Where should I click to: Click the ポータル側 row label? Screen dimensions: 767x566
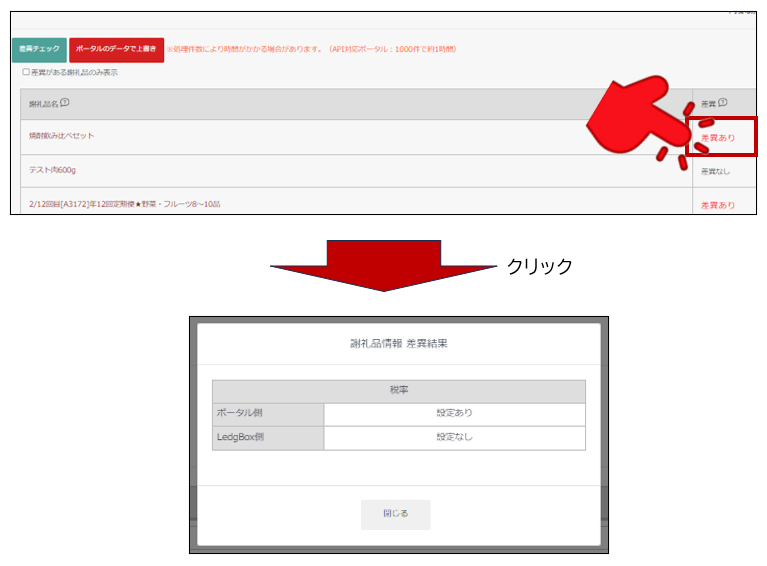(240, 414)
